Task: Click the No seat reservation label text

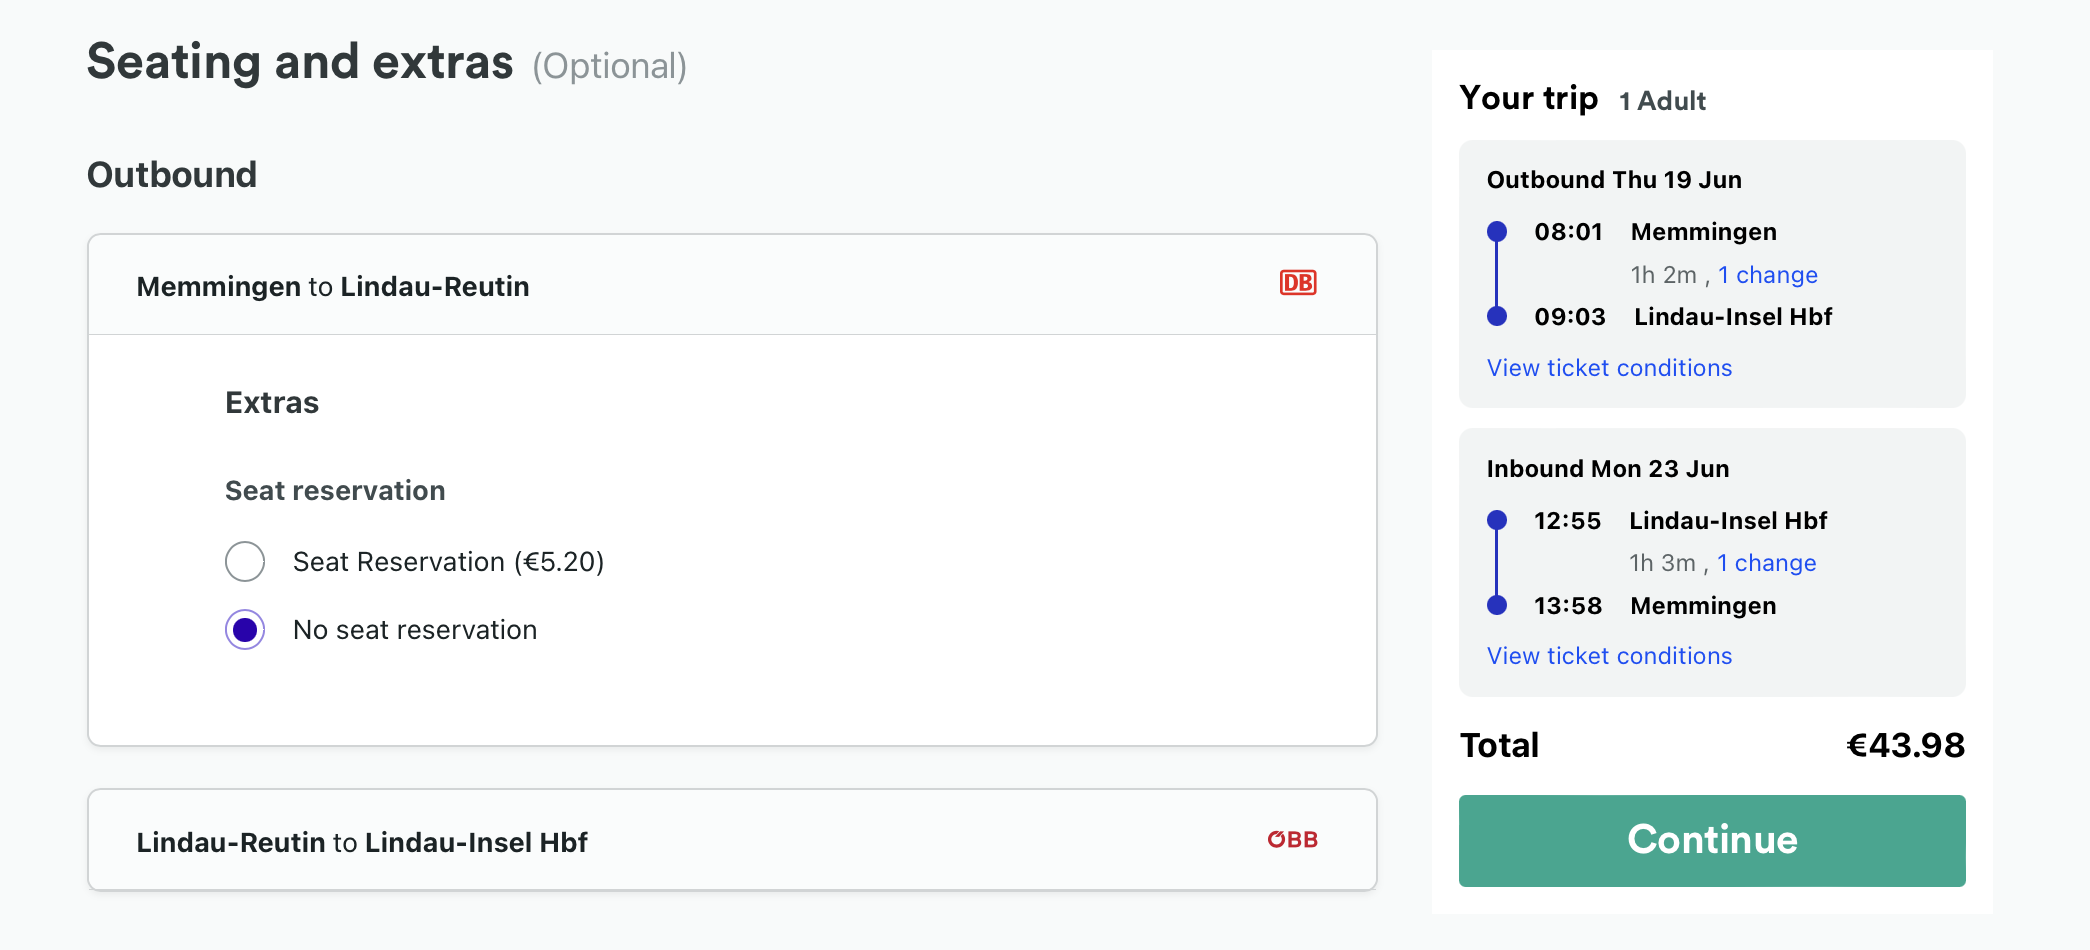Action: (415, 630)
